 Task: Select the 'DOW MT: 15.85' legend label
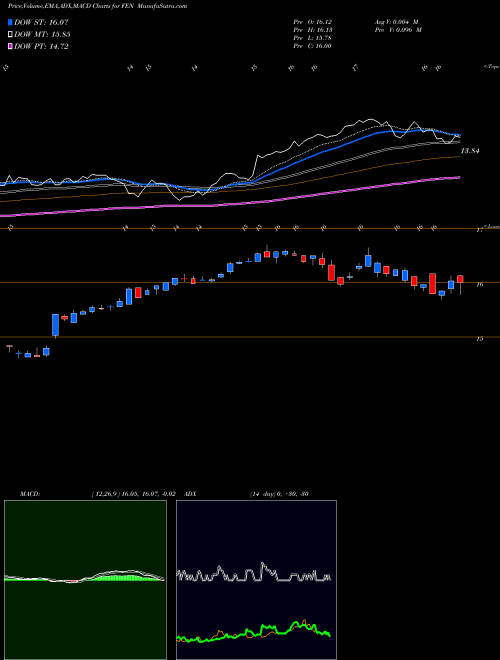coord(42,35)
